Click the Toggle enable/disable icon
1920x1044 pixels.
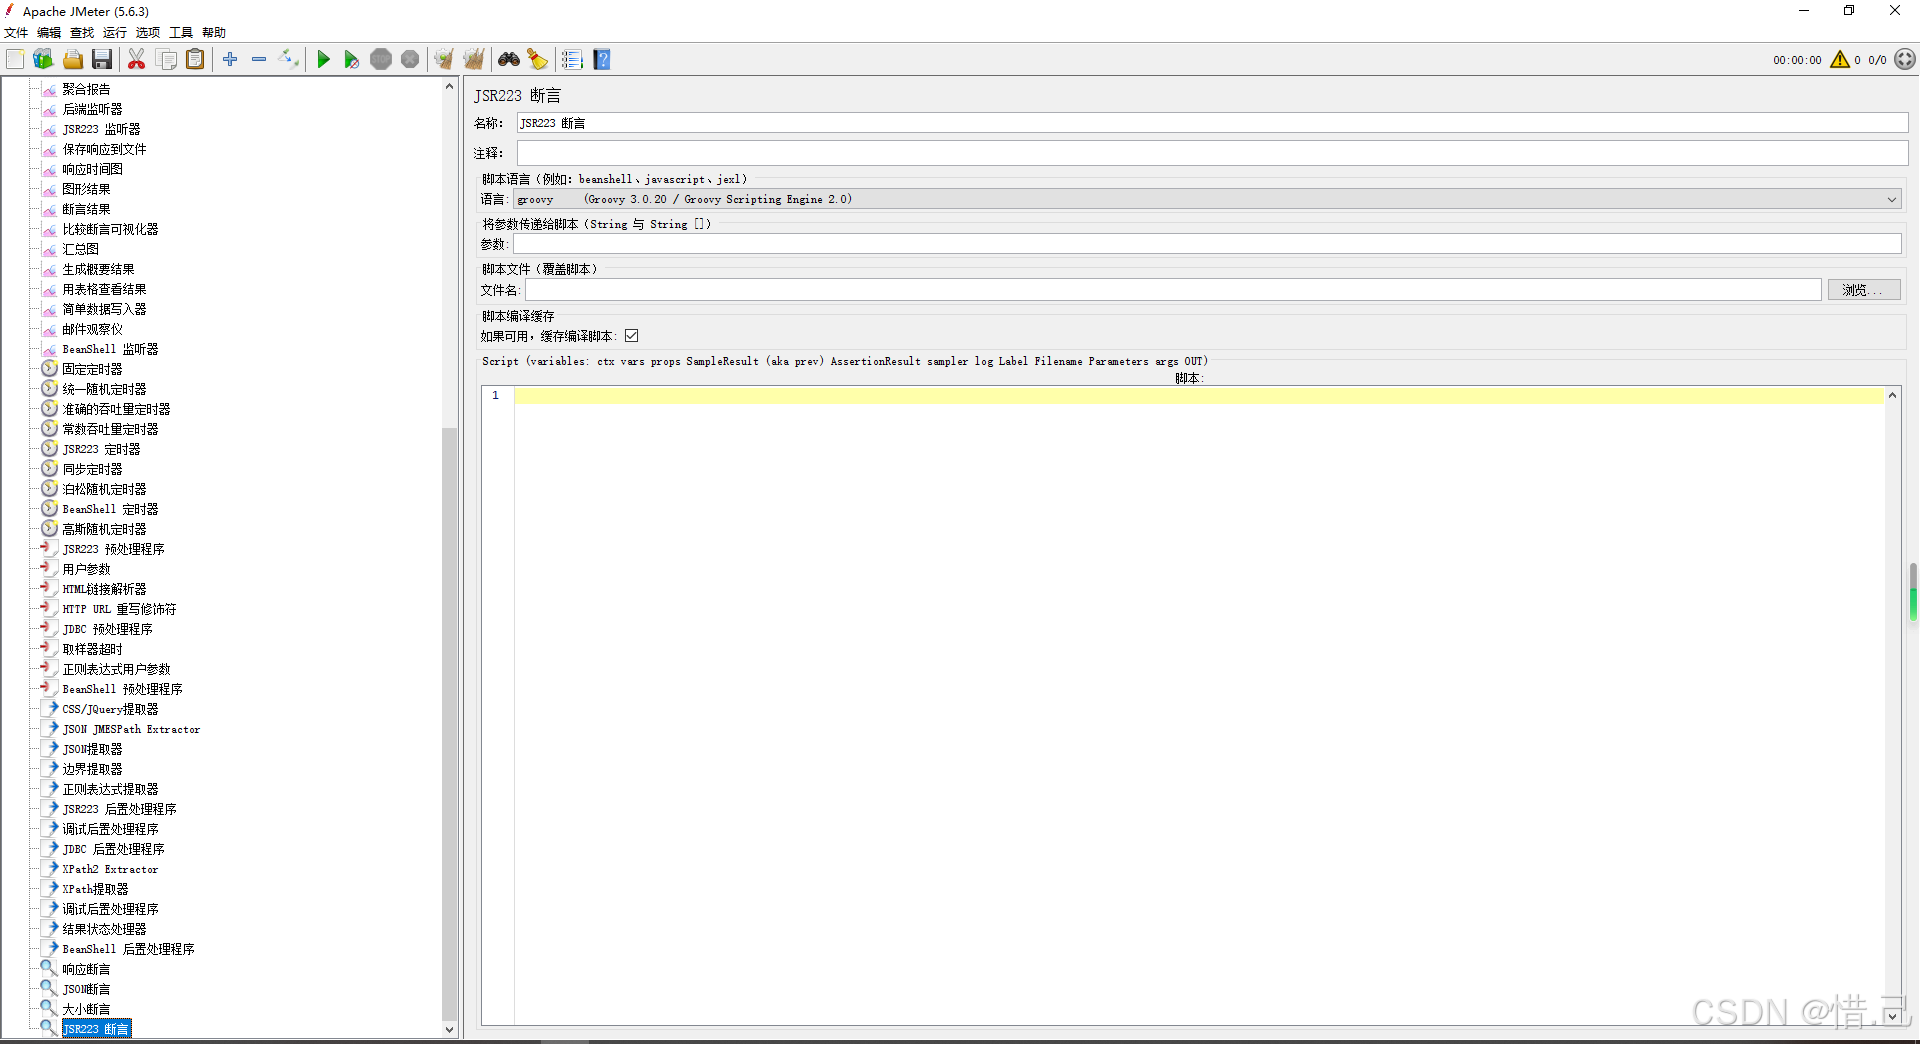tap(289, 60)
